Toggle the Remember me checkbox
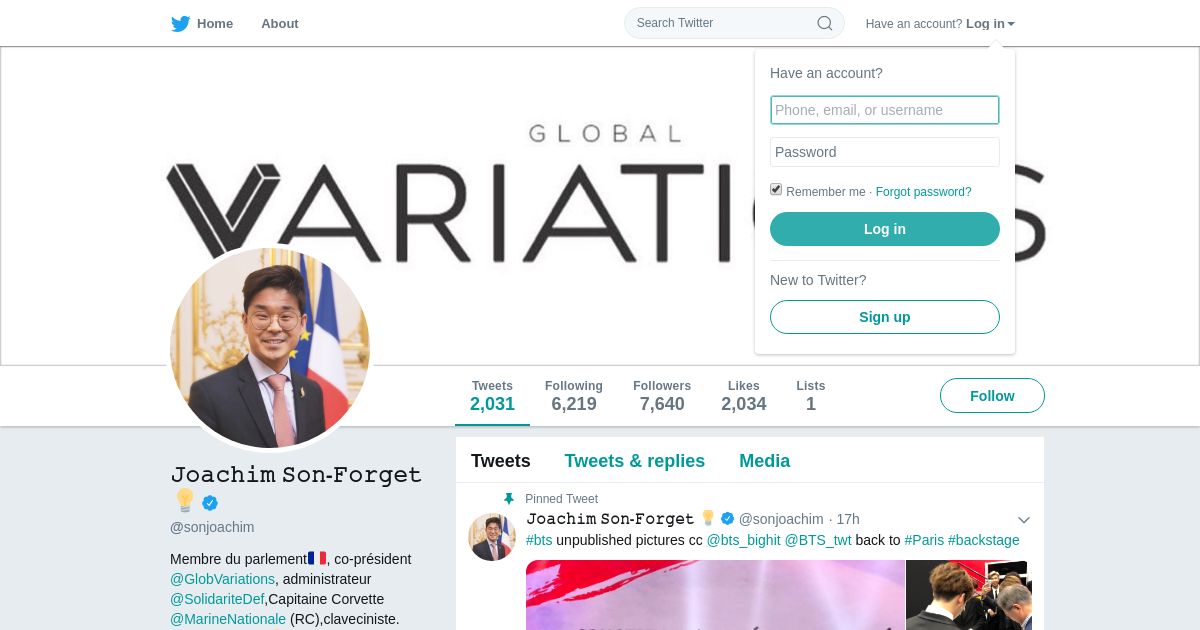The height and width of the screenshot is (630, 1200). (x=776, y=189)
